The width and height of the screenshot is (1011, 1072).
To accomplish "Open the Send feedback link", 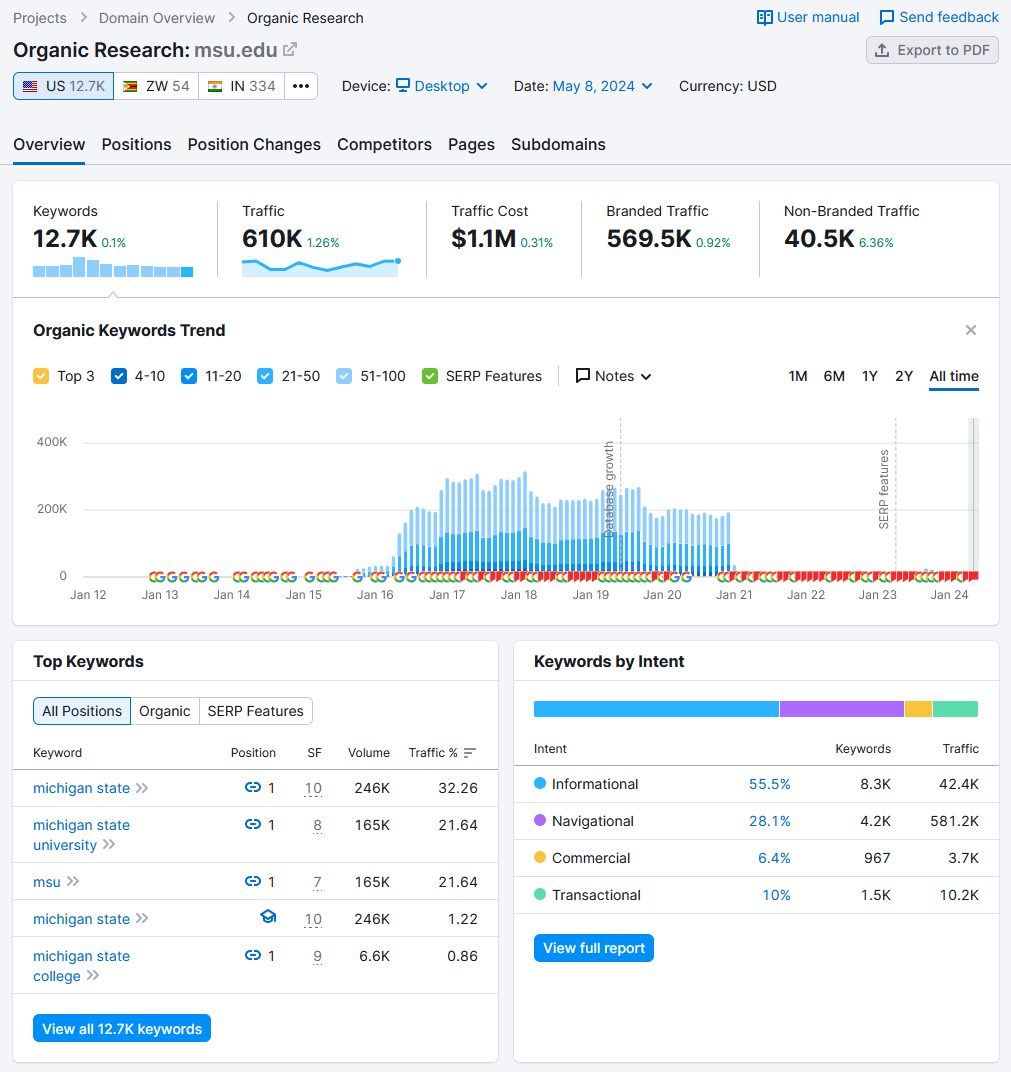I will point(939,18).
